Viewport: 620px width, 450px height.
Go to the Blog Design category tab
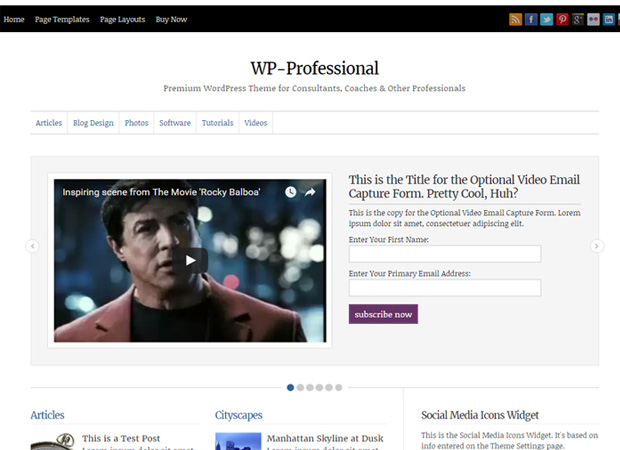93,123
